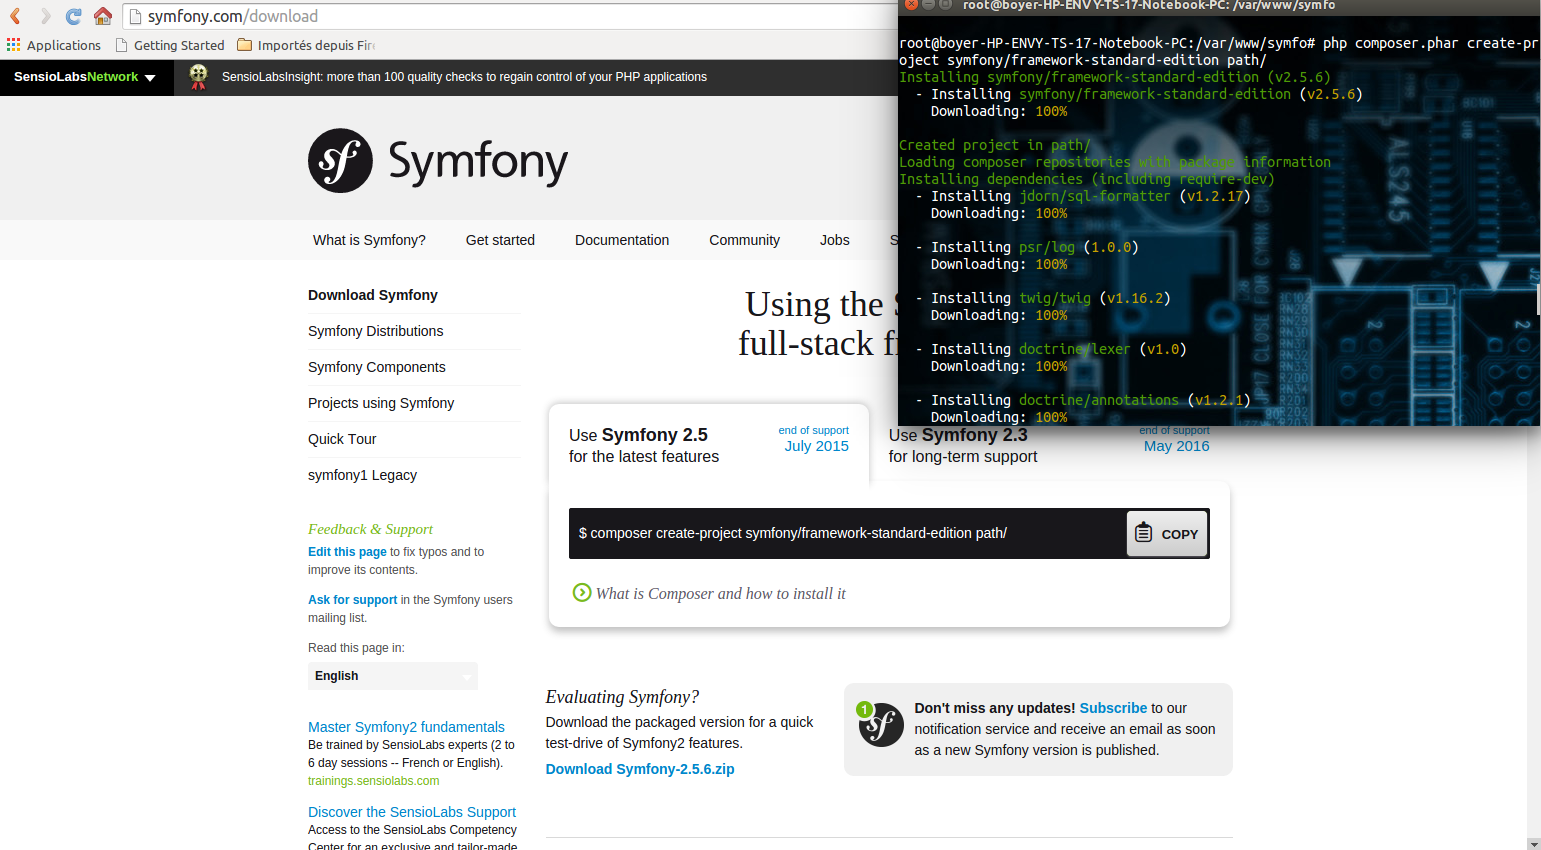
Task: Click the Evaluating Symfony? heading
Action: [x=622, y=697]
